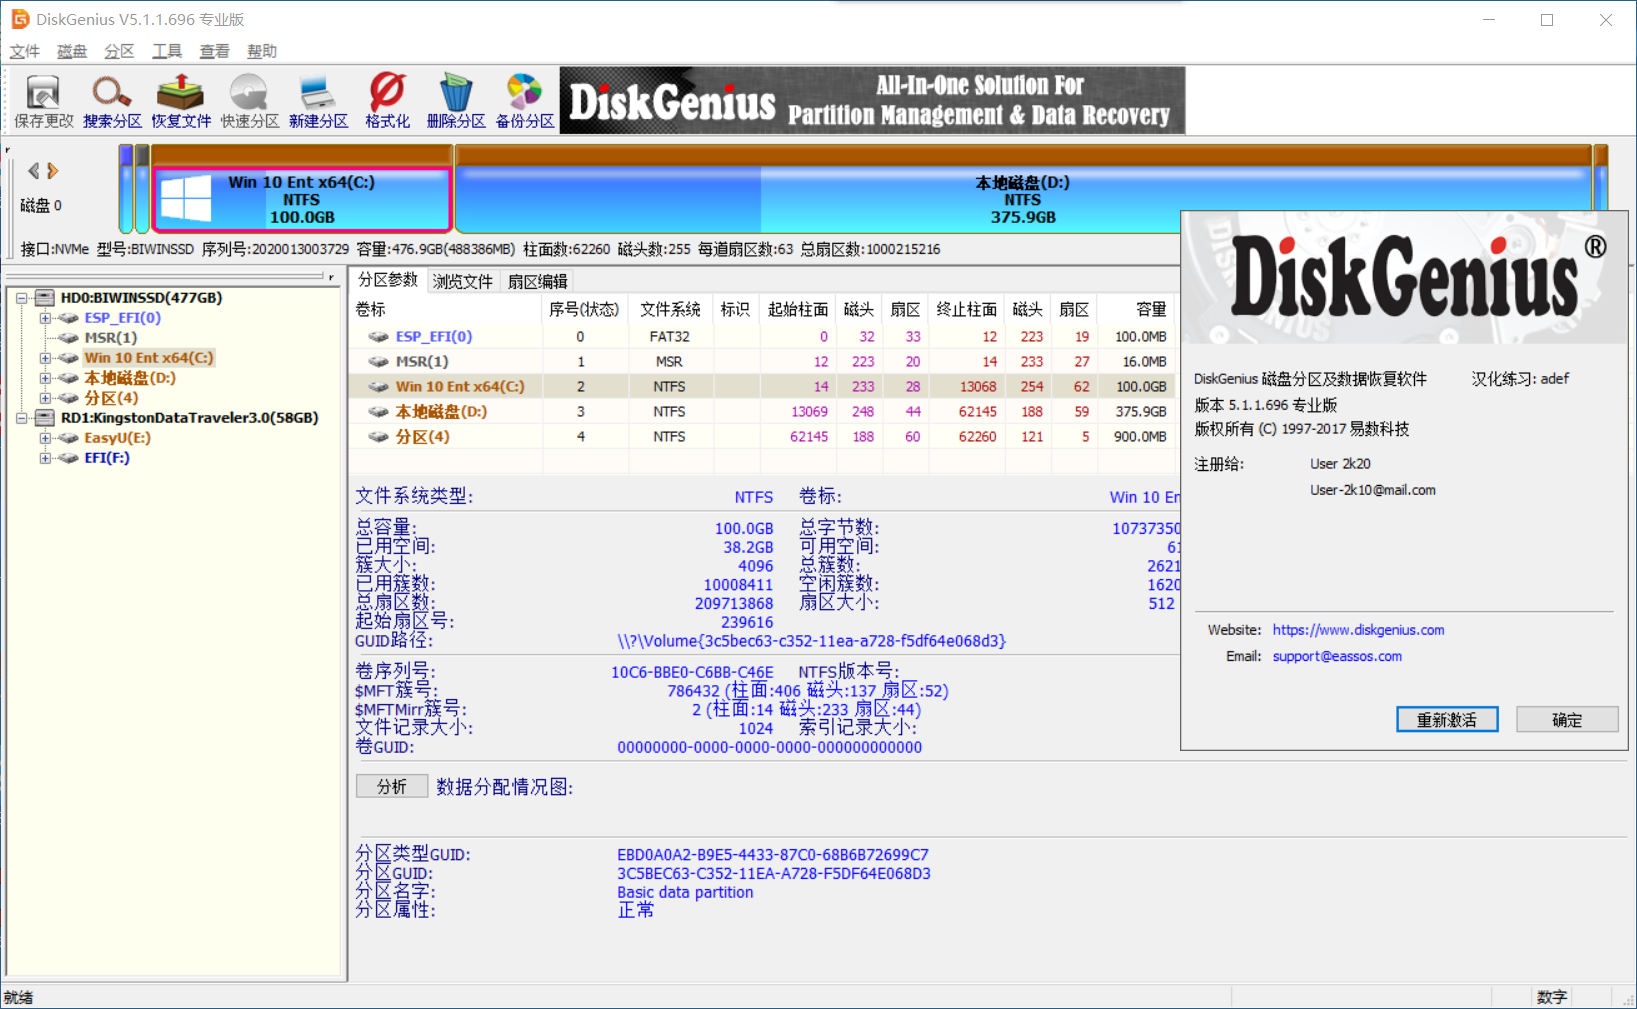Select MSR(1) in the disk tree
Viewport: 1637px width, 1009px height.
point(111,338)
